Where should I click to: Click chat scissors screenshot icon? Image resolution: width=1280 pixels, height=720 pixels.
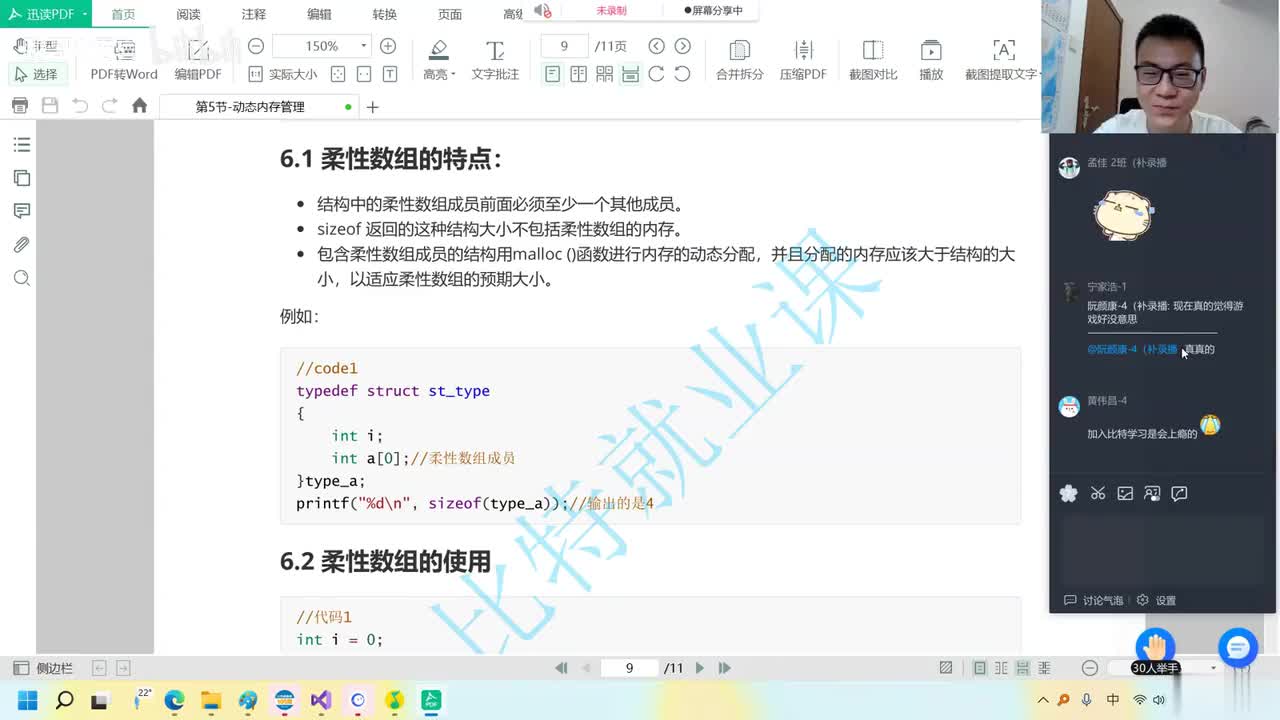[1098, 493]
